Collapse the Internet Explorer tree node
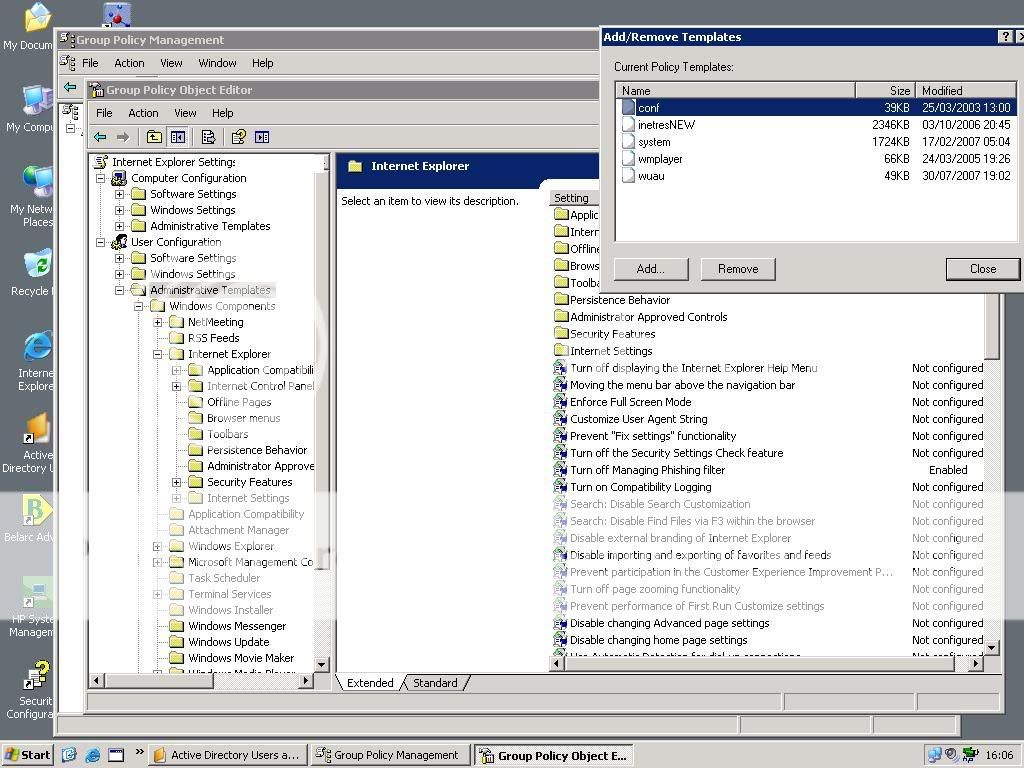This screenshot has width=1024, height=768. (x=157, y=354)
